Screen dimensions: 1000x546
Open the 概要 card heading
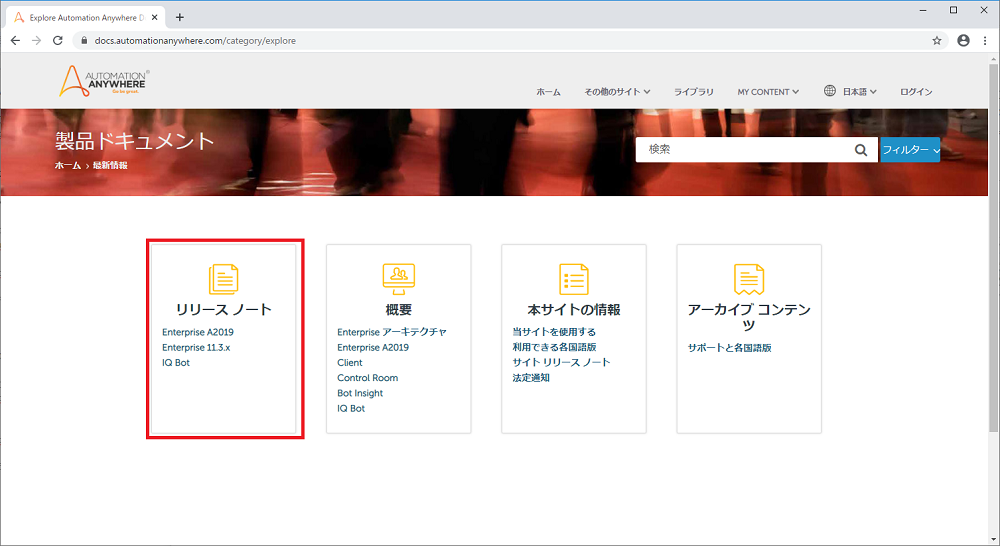[x=399, y=309]
